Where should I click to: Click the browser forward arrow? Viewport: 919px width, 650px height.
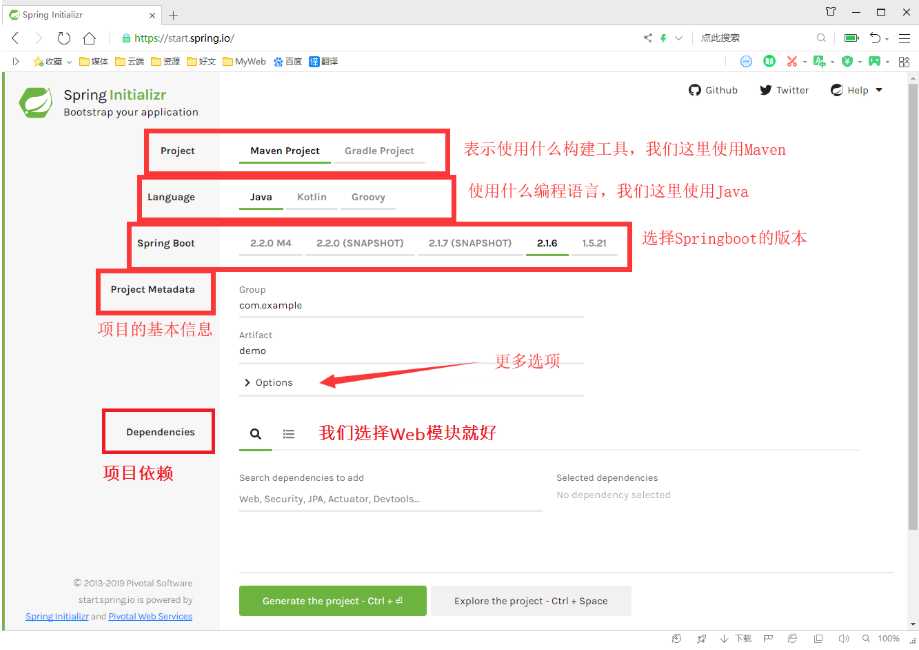click(39, 38)
